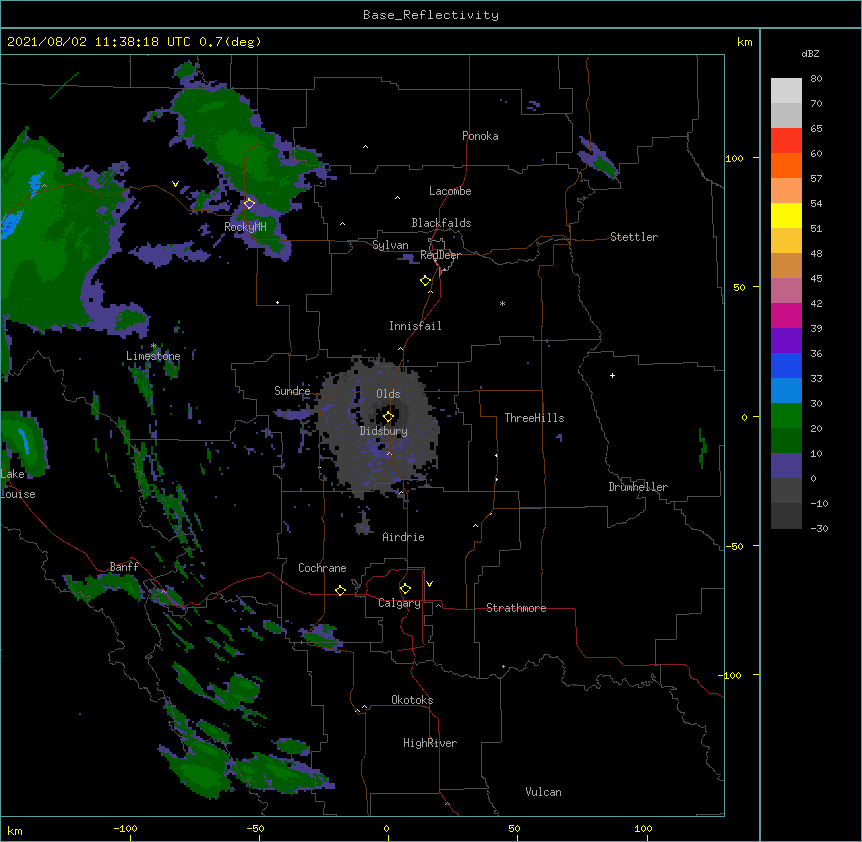Click the Calgary city label

point(399,603)
